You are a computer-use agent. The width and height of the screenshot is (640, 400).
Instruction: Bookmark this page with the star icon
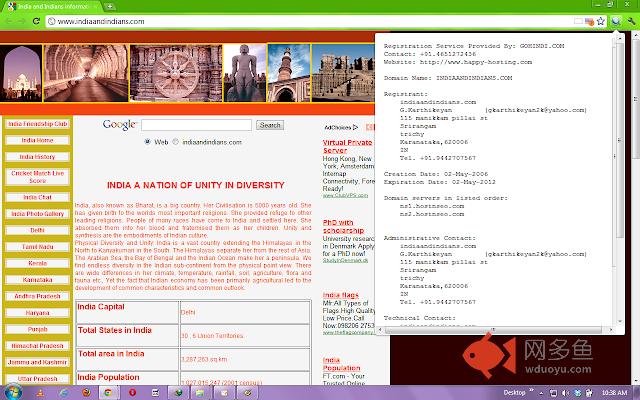point(601,21)
